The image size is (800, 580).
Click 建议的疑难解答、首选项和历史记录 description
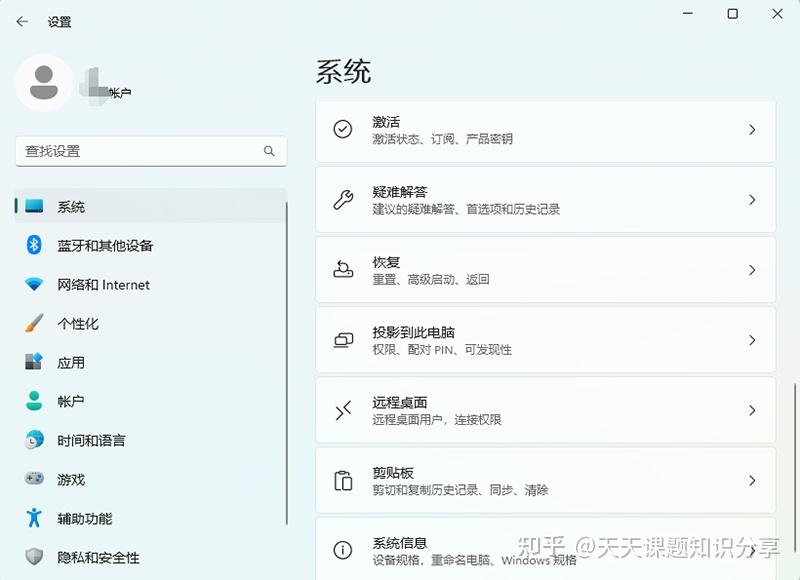[x=466, y=209]
